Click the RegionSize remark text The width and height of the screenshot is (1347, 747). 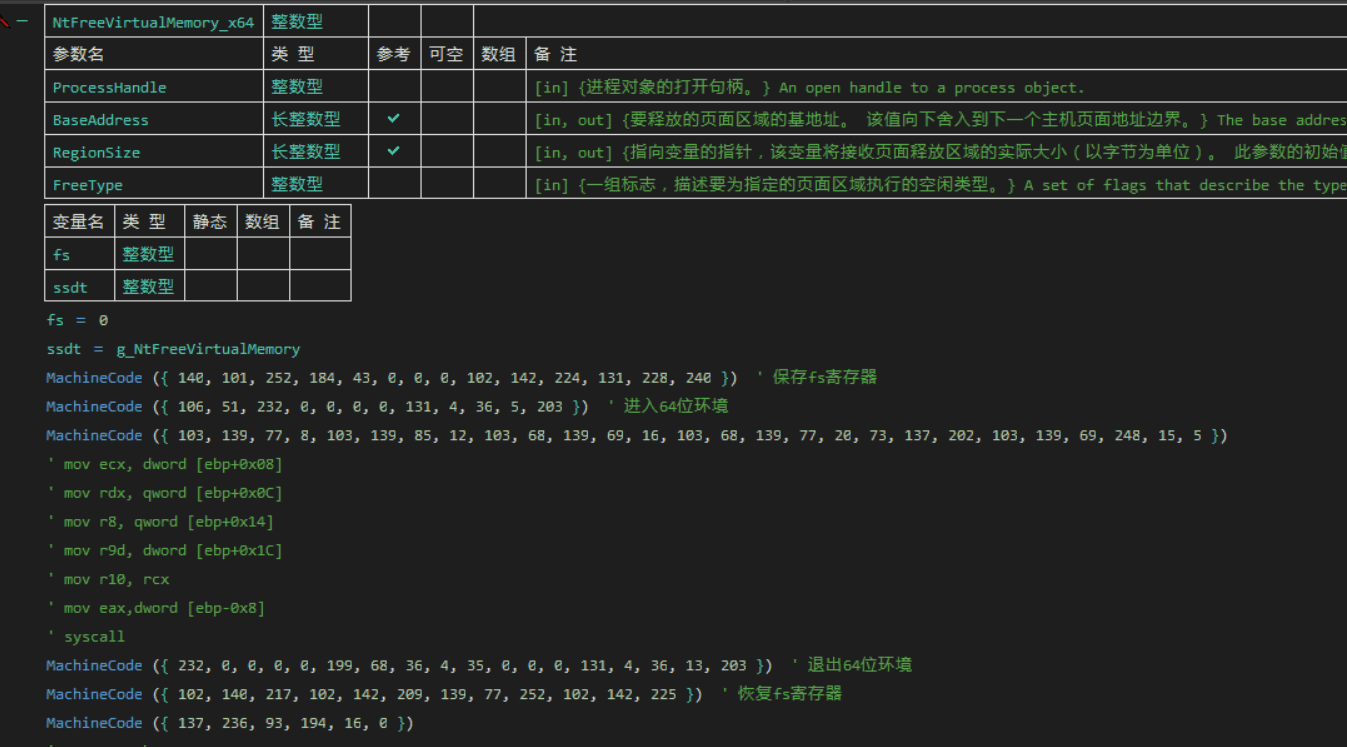940,152
